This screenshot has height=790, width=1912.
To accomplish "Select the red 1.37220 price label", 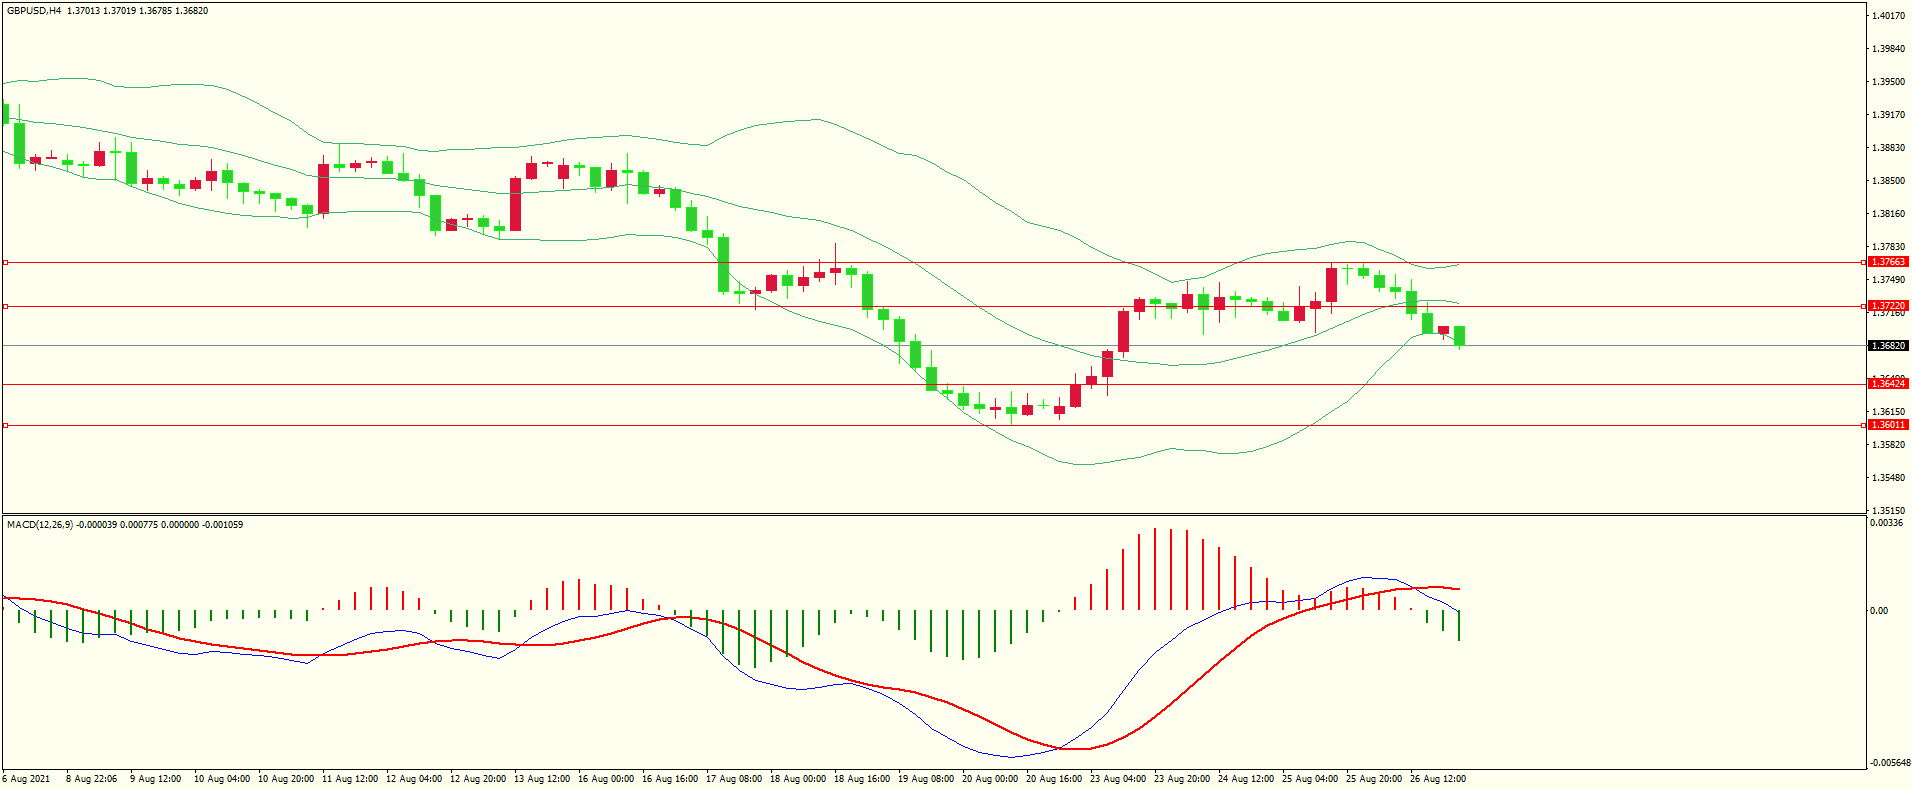I will tap(1888, 306).
